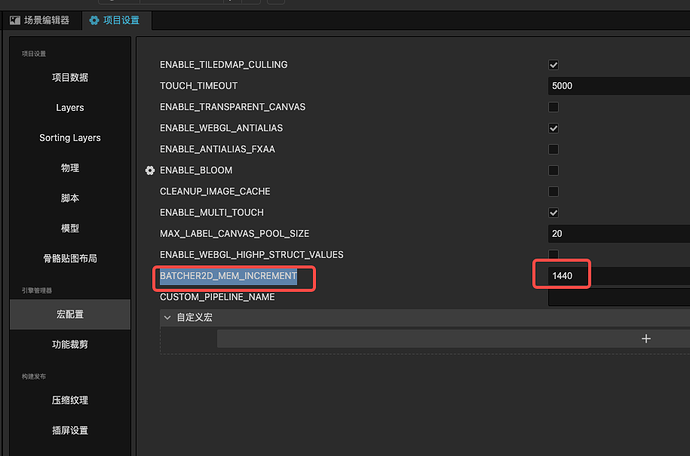Click the BATCHER2D_MEM_INCREMENT value field
This screenshot has width=690, height=456.
619,276
